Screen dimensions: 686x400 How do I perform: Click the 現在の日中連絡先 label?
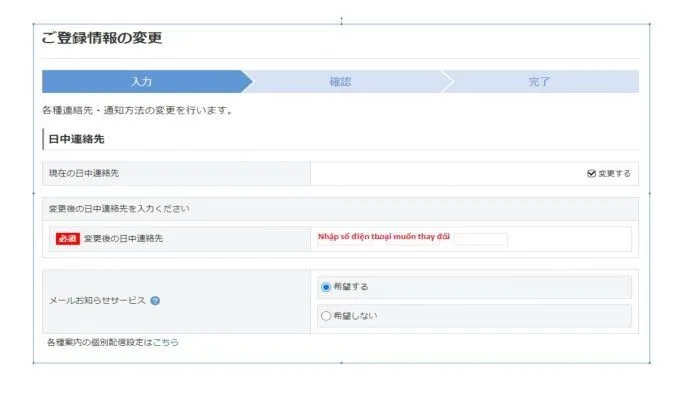pos(84,173)
